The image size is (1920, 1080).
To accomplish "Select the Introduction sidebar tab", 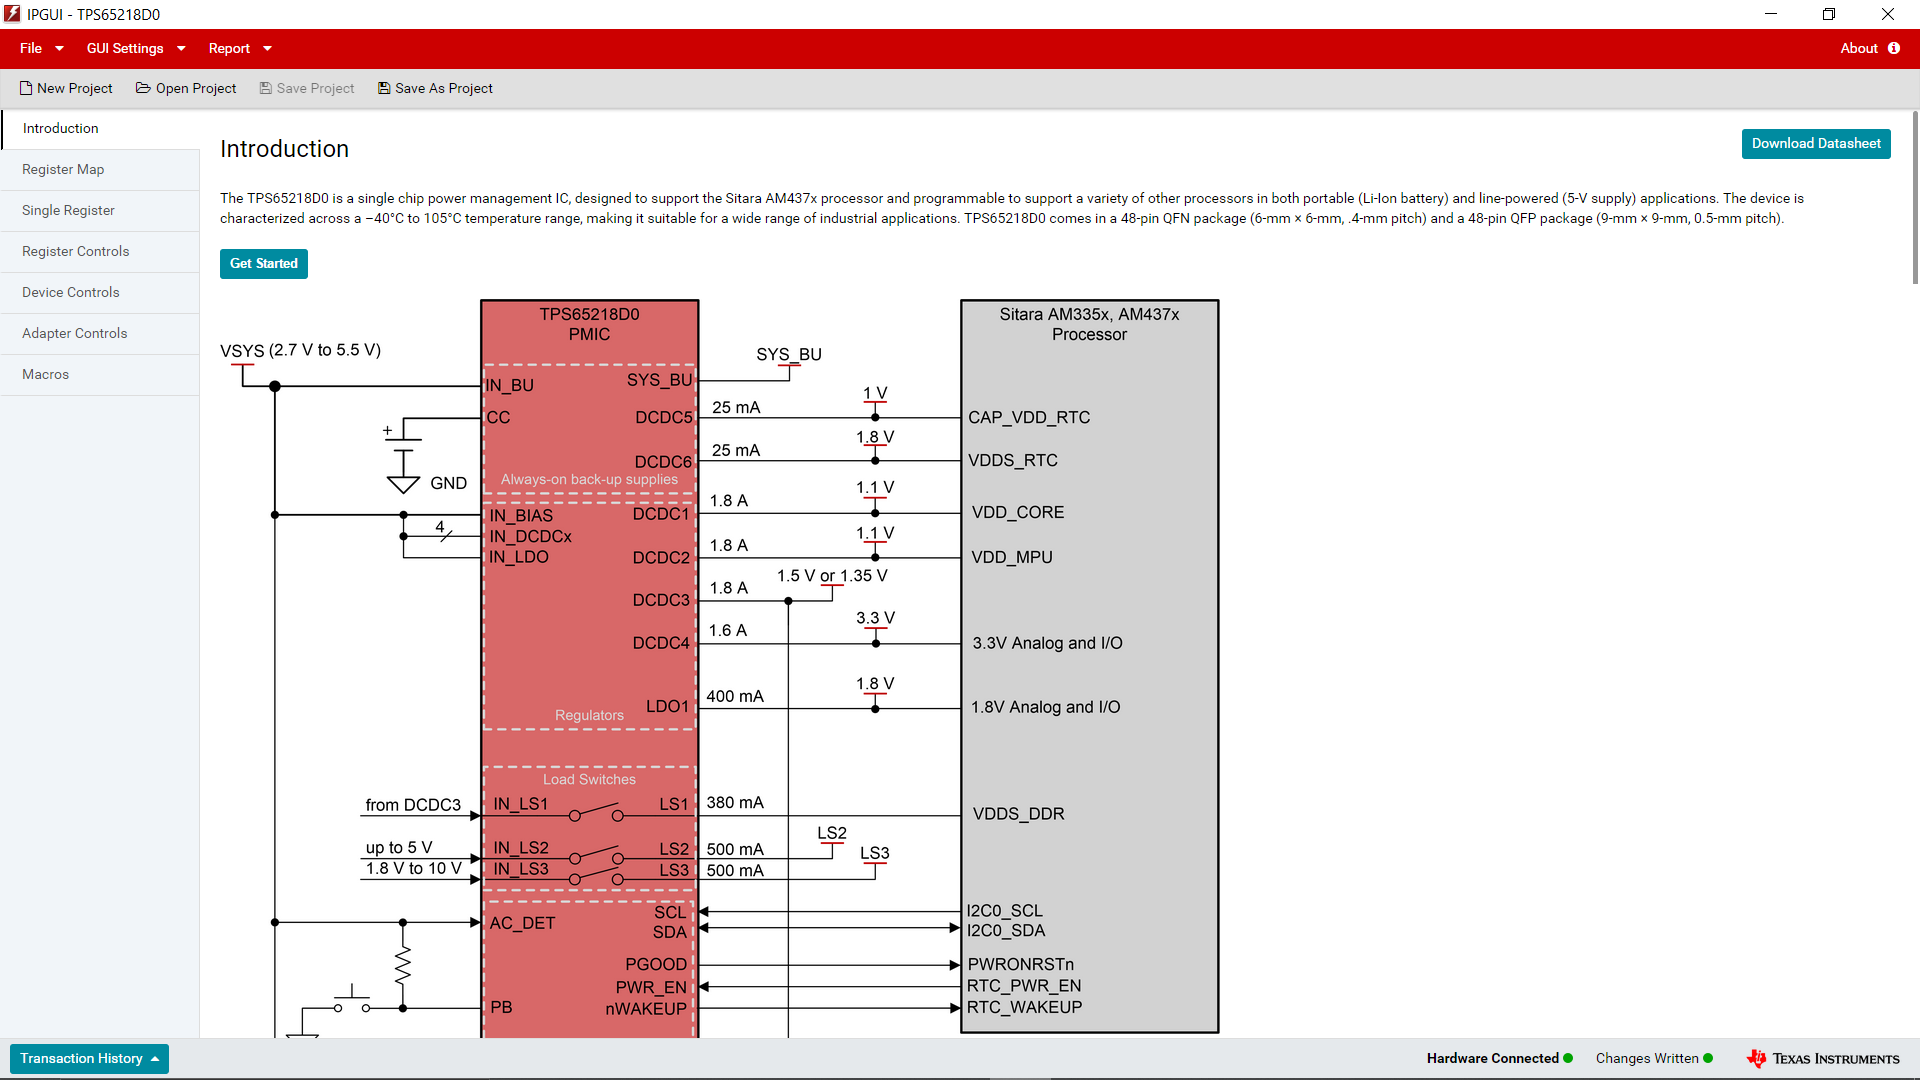I will (60, 128).
